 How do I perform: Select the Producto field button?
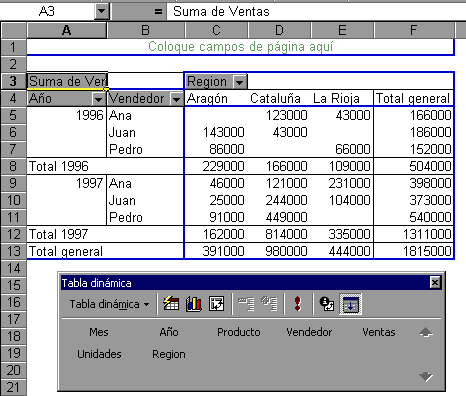[x=239, y=332]
